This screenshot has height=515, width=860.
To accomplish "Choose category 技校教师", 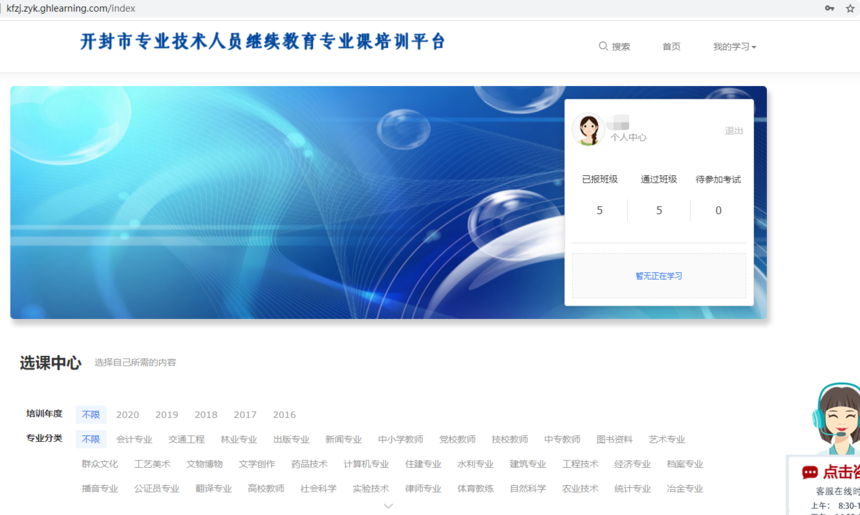I will click(510, 439).
